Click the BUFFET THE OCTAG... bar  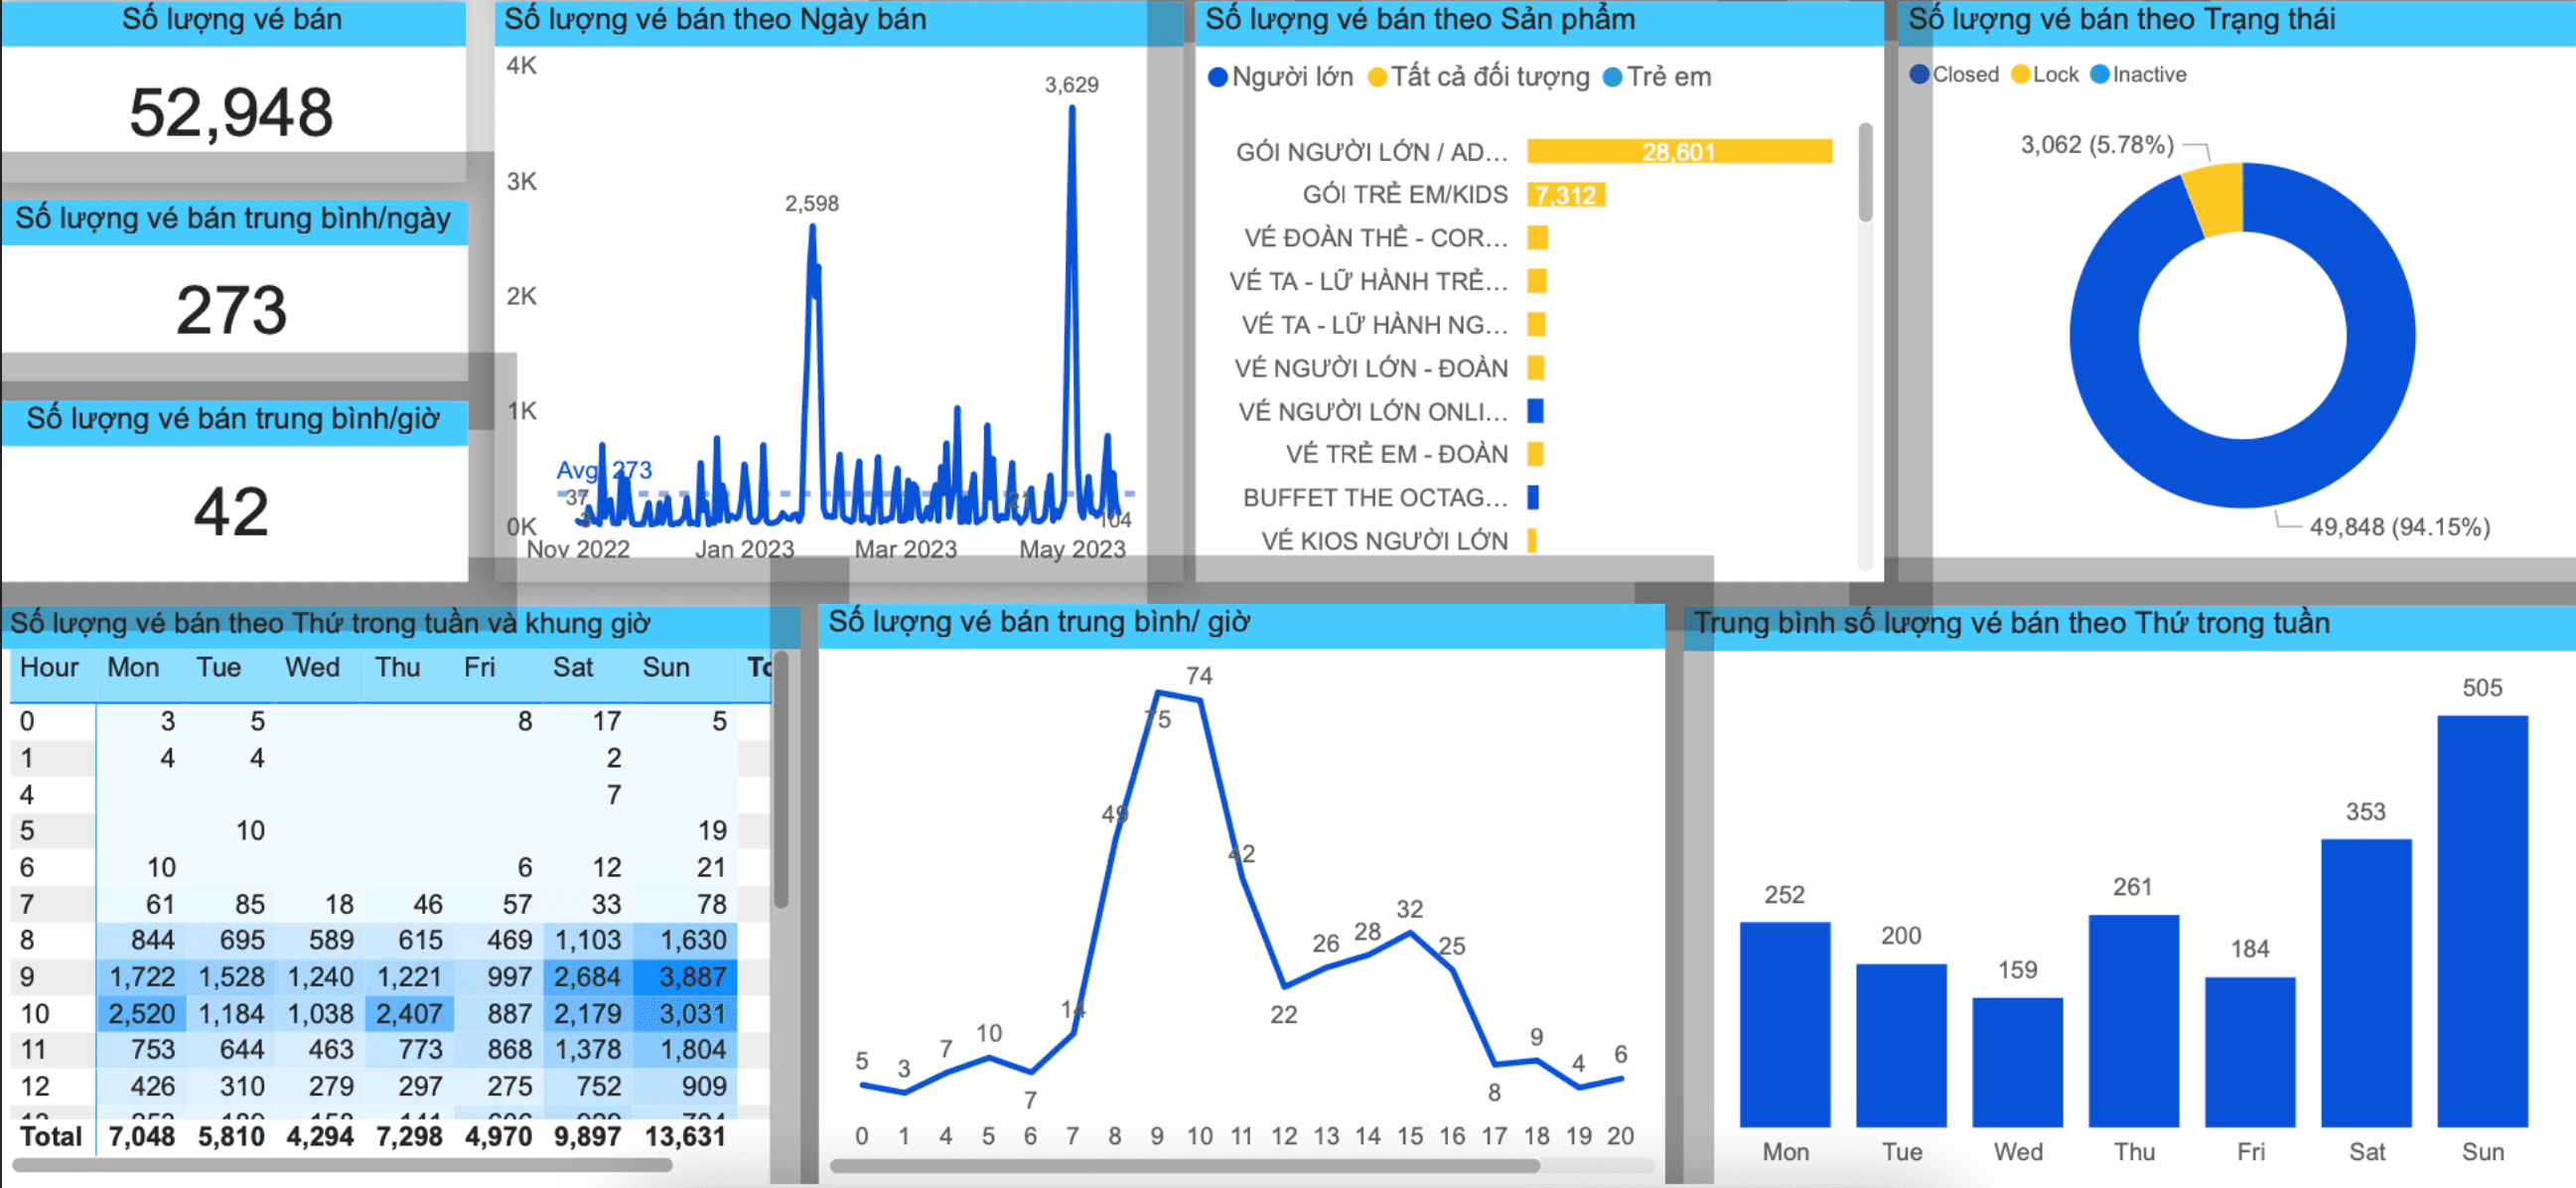click(1533, 497)
